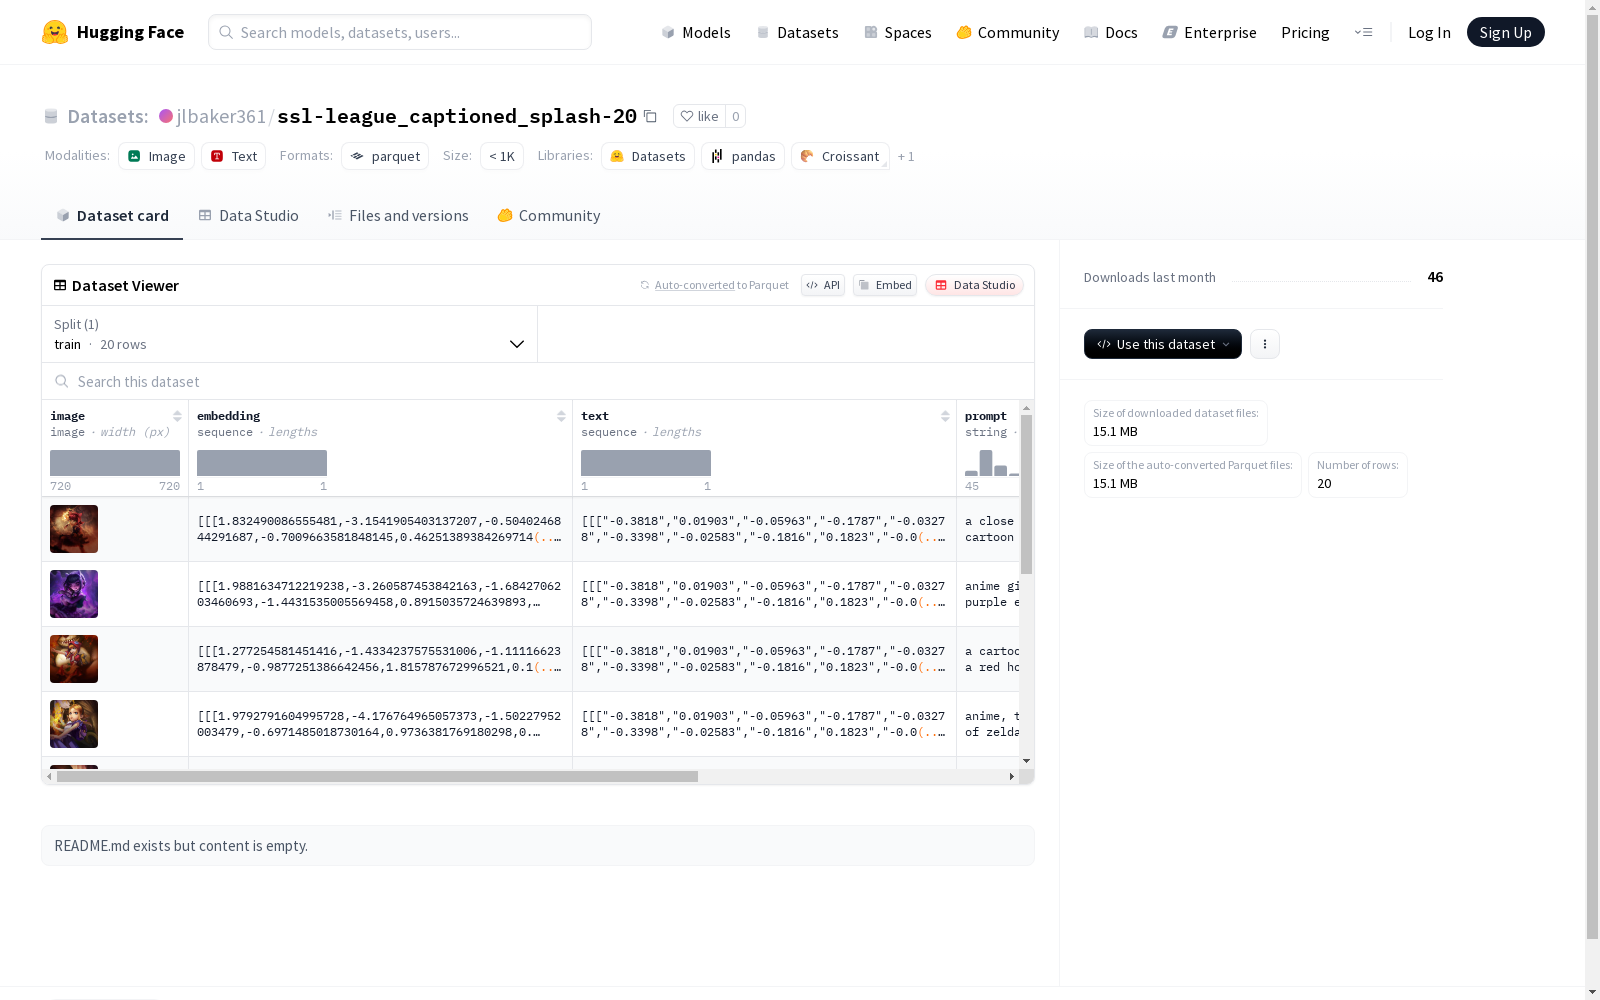Show the +1 more libraries
Image resolution: width=1600 pixels, height=1000 pixels.
click(906, 156)
